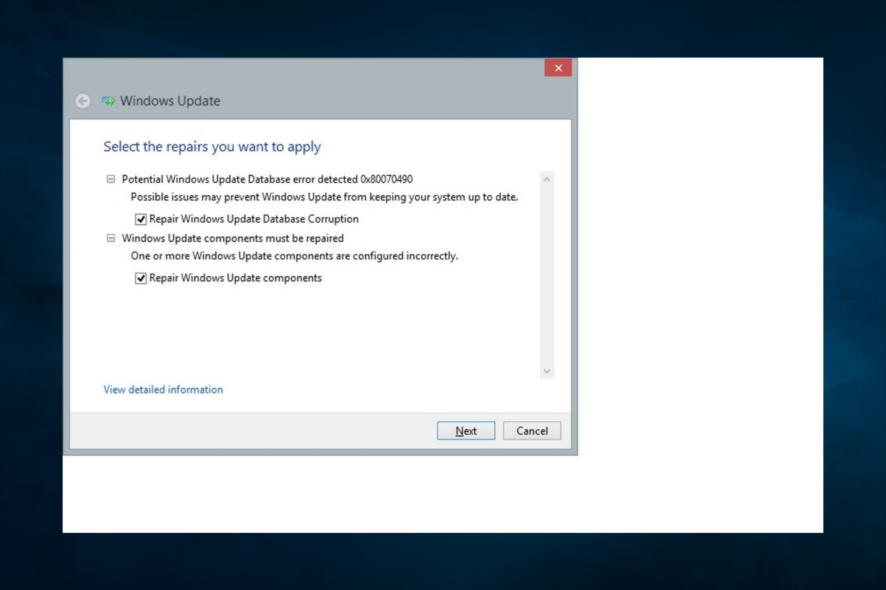Click the Next button
Image resolution: width=886 pixels, height=590 pixels.
(x=466, y=431)
